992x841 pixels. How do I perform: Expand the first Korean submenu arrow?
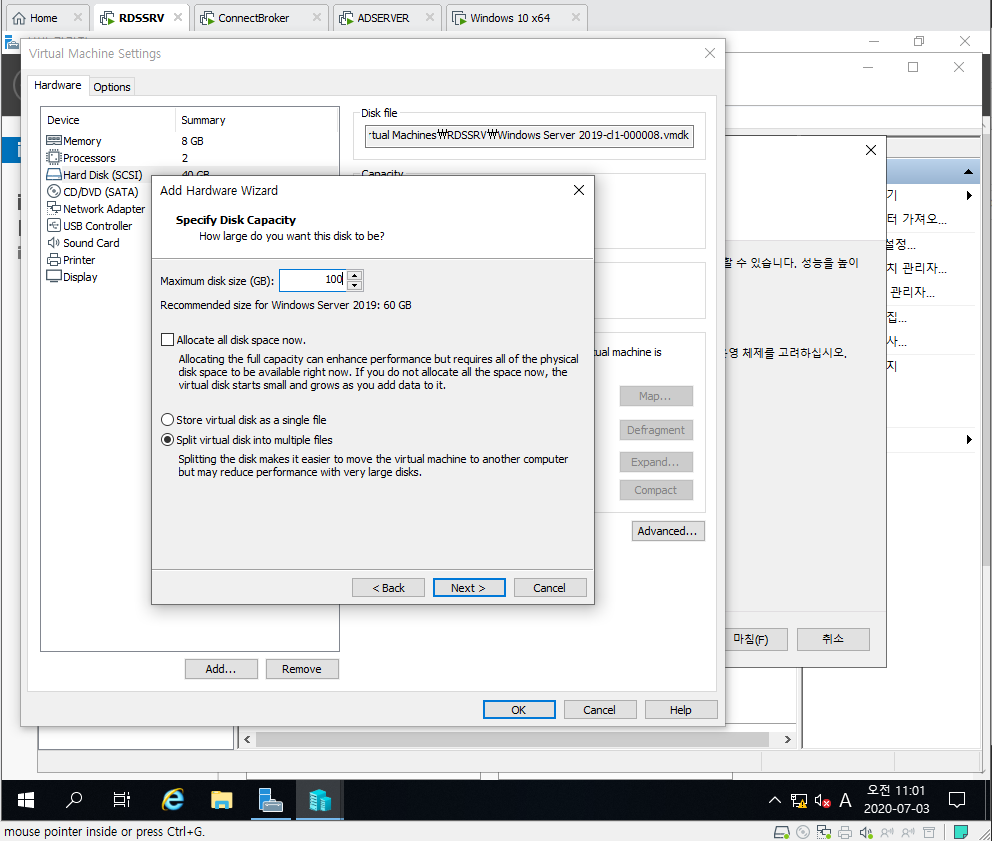pyautogui.click(x=969, y=195)
